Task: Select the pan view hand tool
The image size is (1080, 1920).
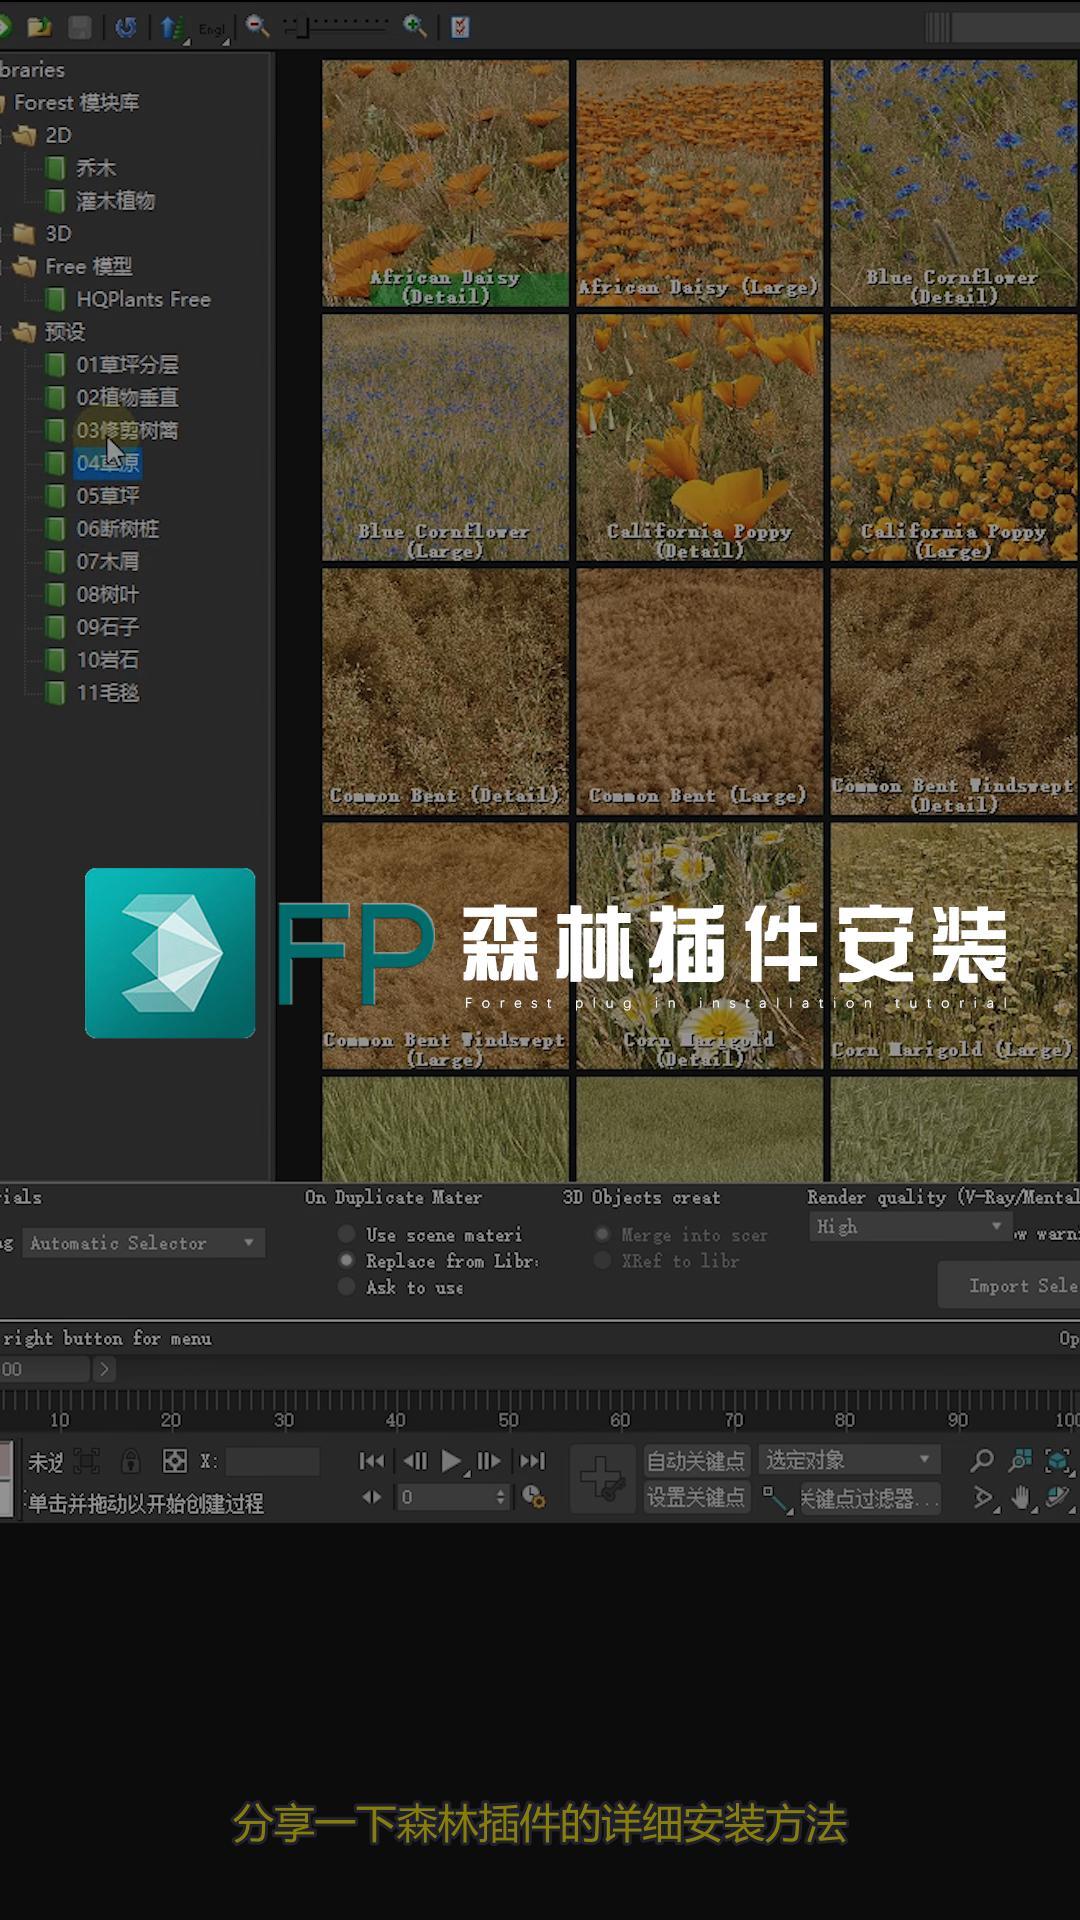Action: pos(1020,1498)
